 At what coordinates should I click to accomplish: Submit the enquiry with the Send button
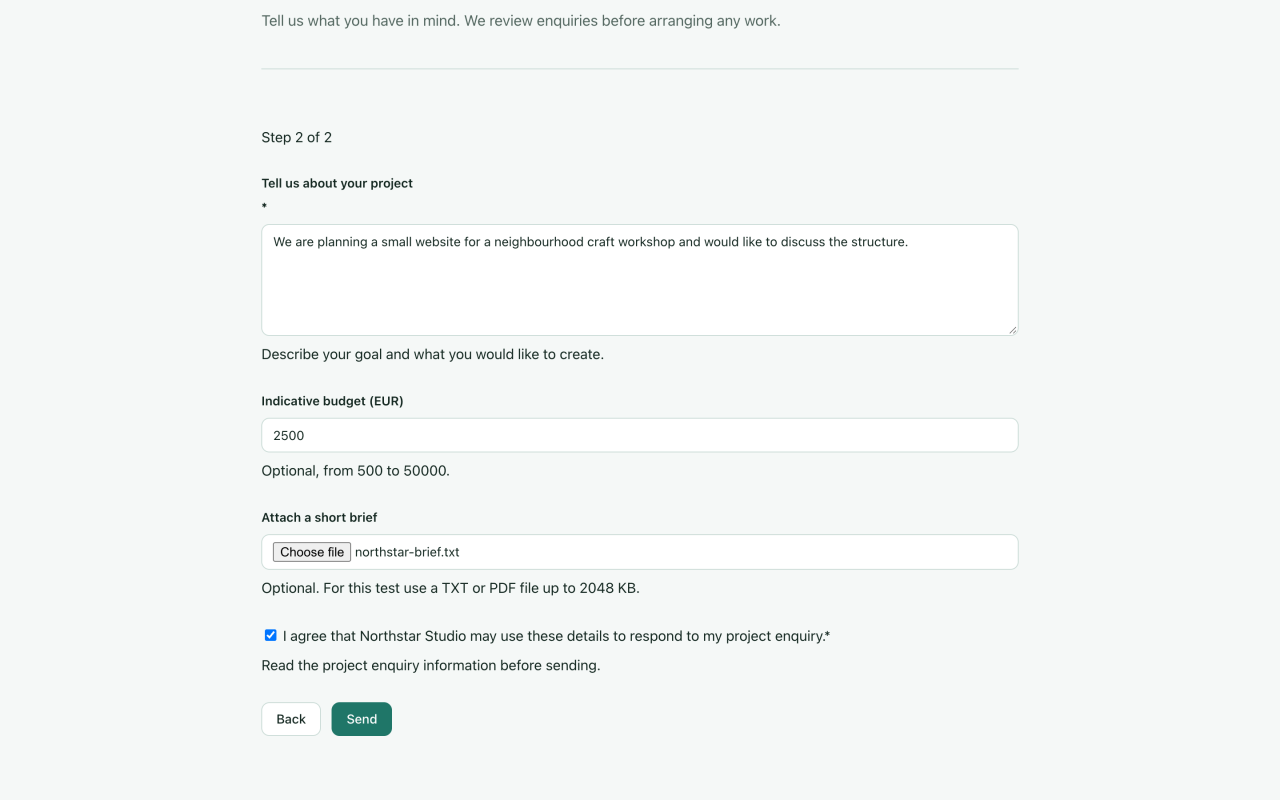pyautogui.click(x=362, y=719)
